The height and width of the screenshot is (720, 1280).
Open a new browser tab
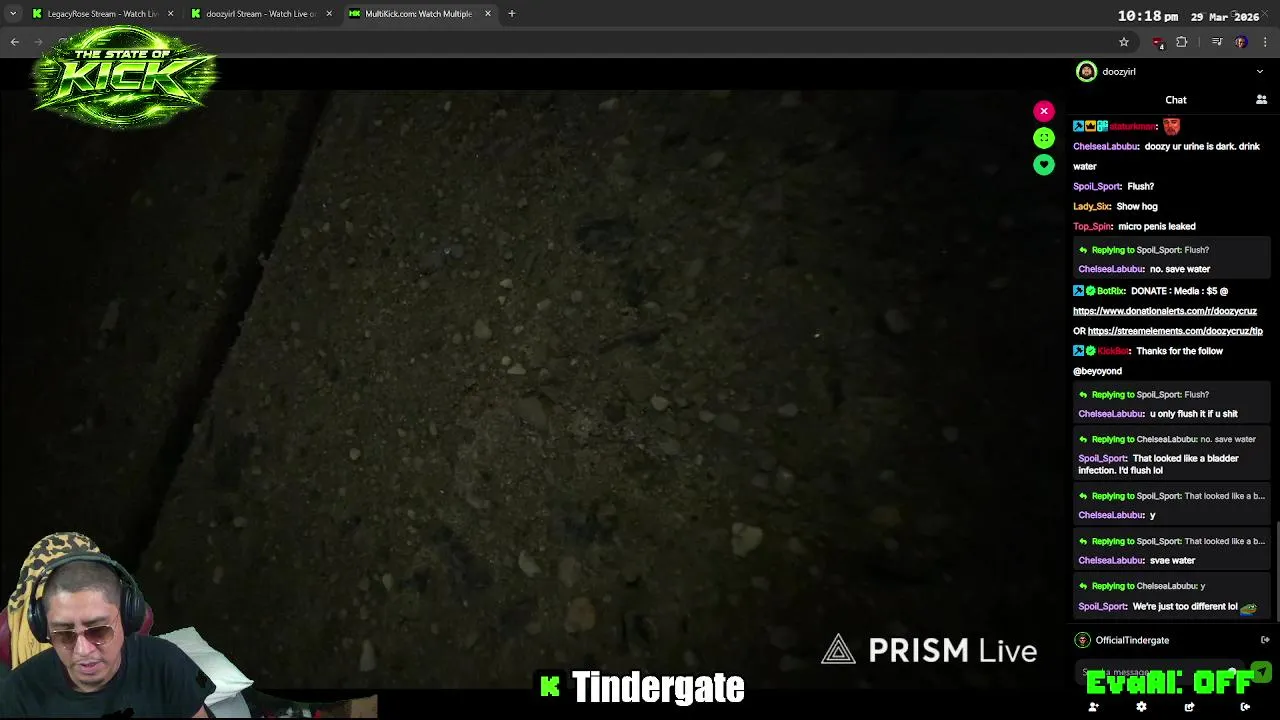[512, 14]
